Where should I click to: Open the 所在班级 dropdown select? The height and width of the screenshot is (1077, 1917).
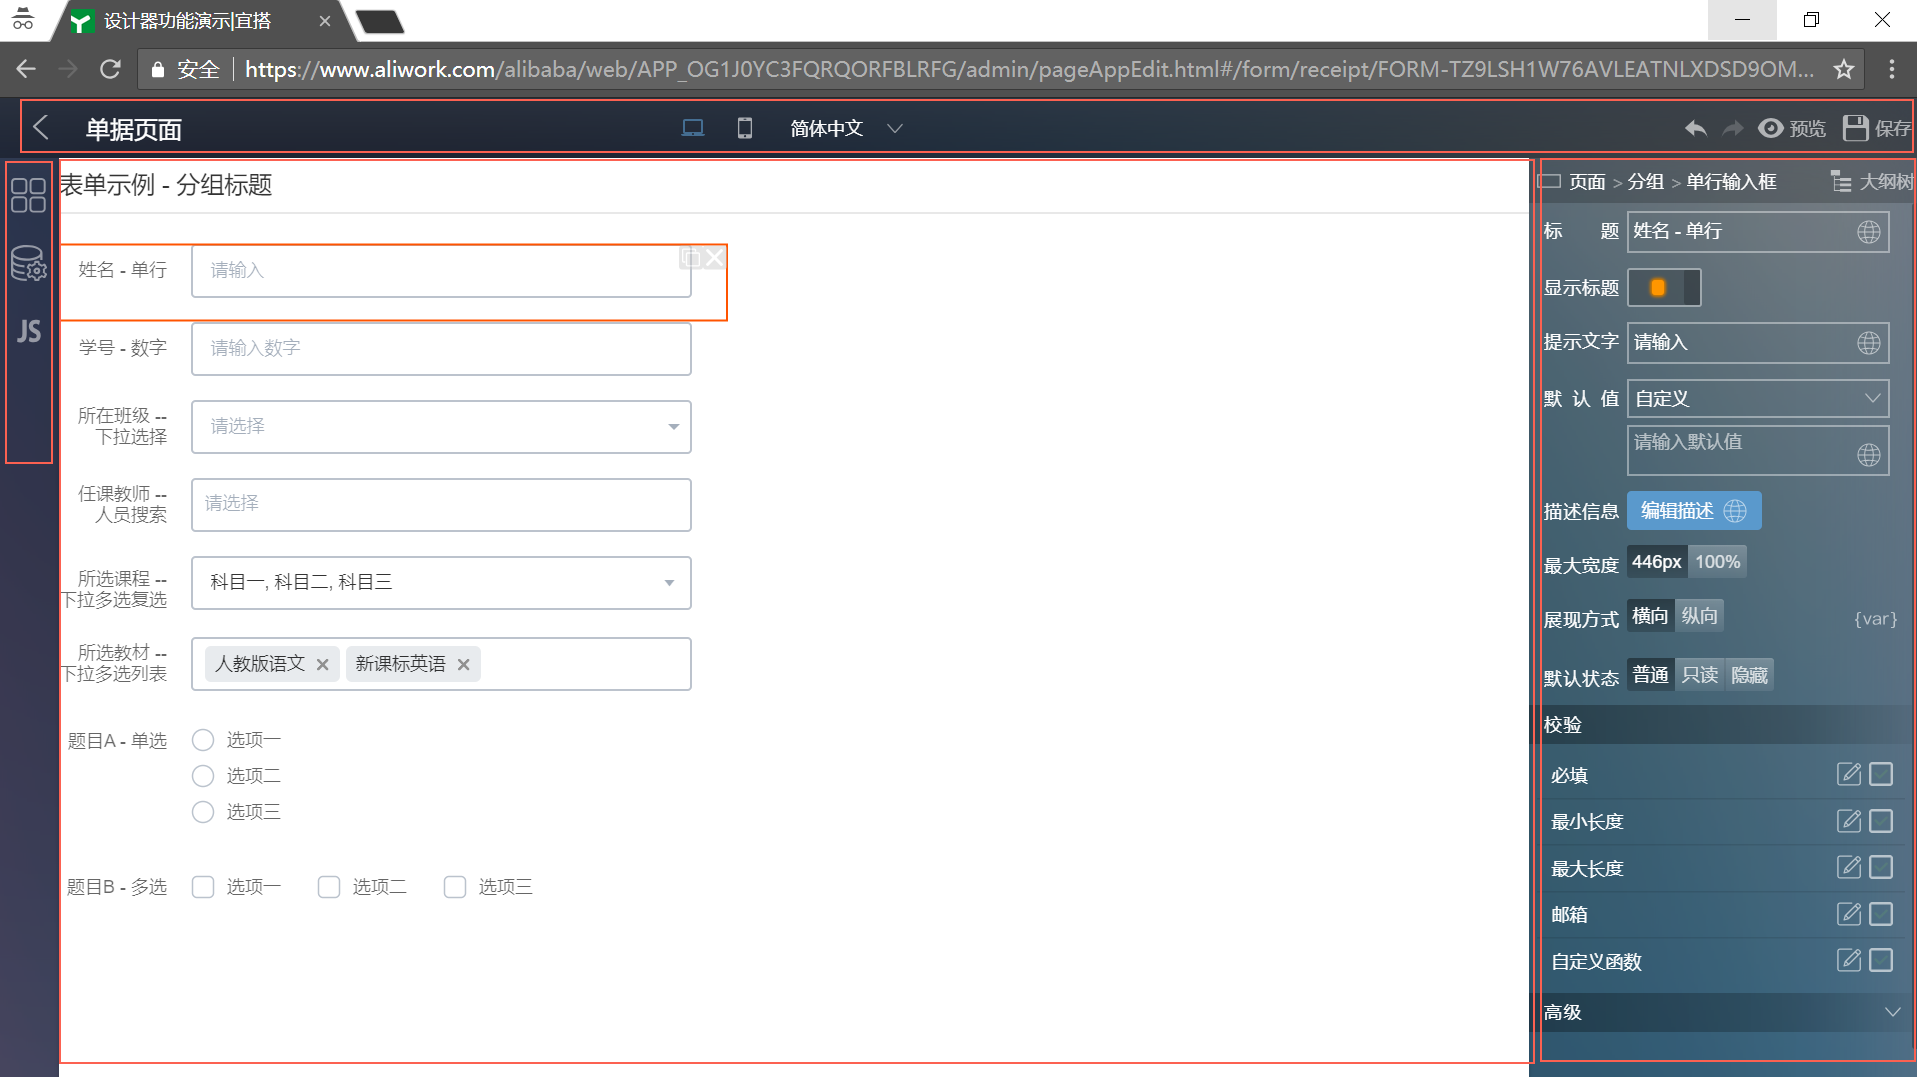[x=441, y=427]
